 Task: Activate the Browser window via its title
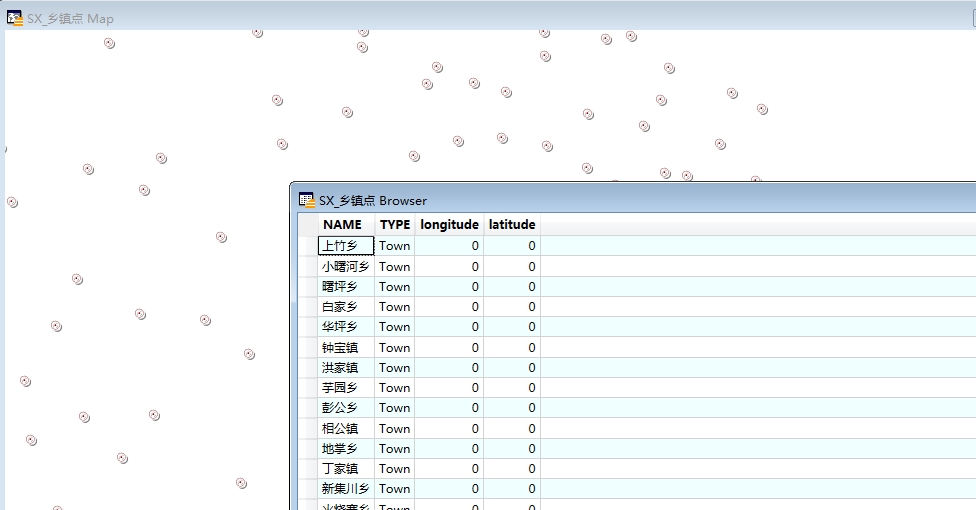coord(372,200)
